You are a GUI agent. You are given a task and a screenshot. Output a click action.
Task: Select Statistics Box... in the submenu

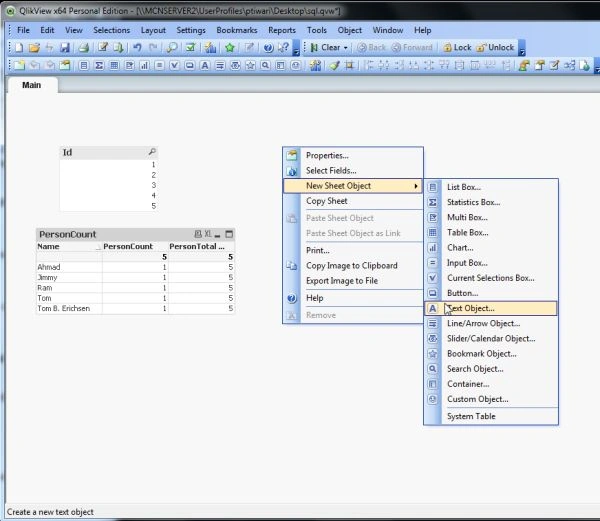tap(491, 202)
